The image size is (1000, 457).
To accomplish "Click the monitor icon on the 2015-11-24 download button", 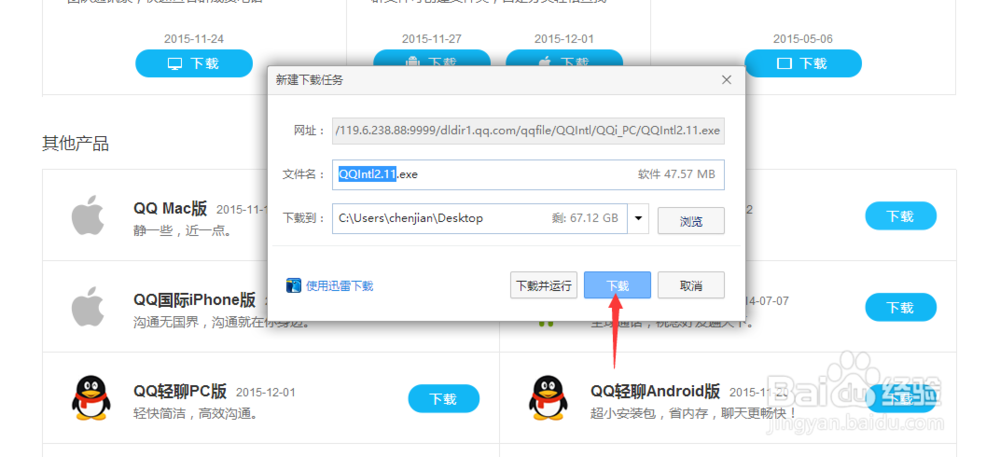I will coord(175,64).
